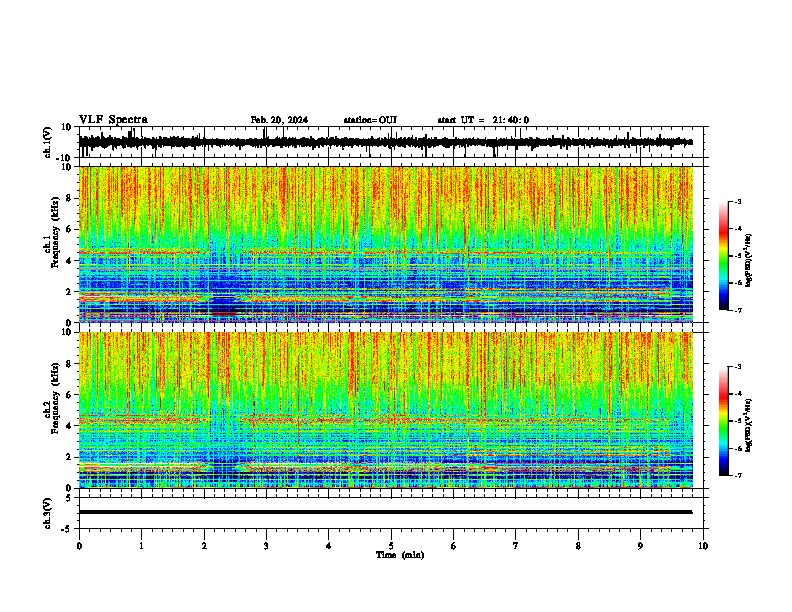Screen dimensions: 792x612
Task: Click the "VLF Spectra" title text
Action: tap(113, 120)
